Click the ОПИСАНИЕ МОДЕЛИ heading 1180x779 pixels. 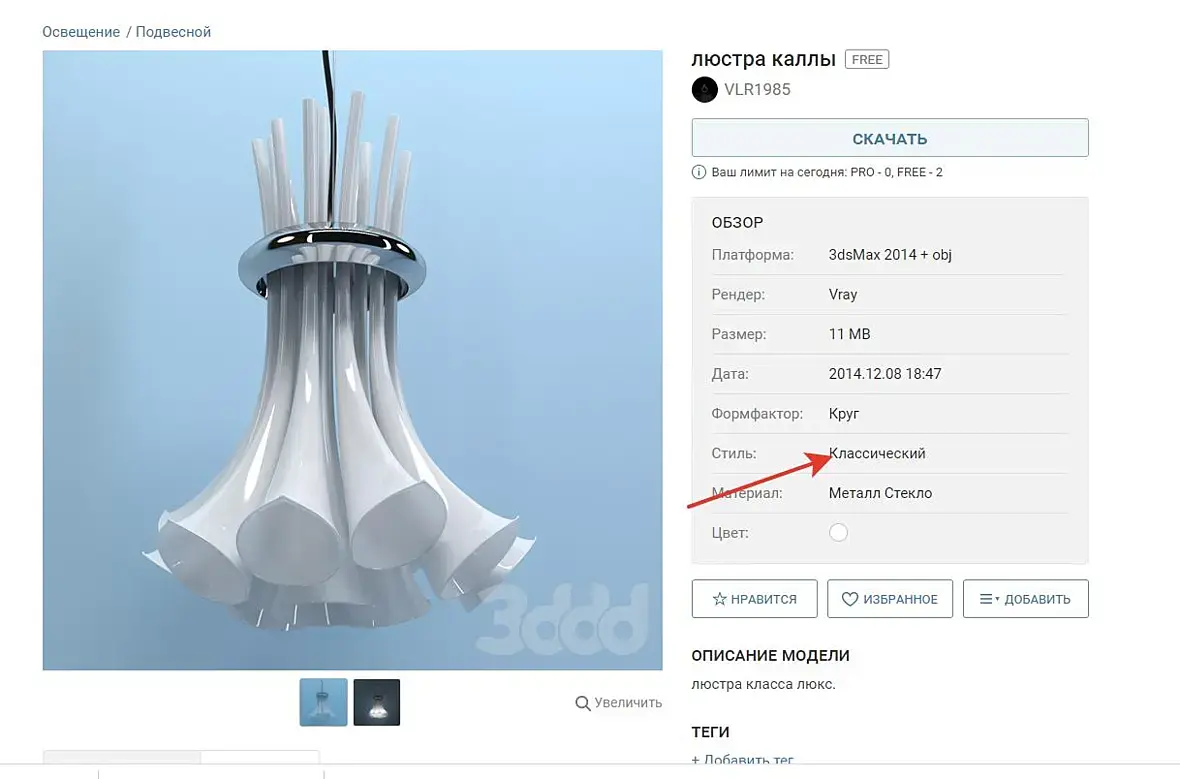(771, 656)
